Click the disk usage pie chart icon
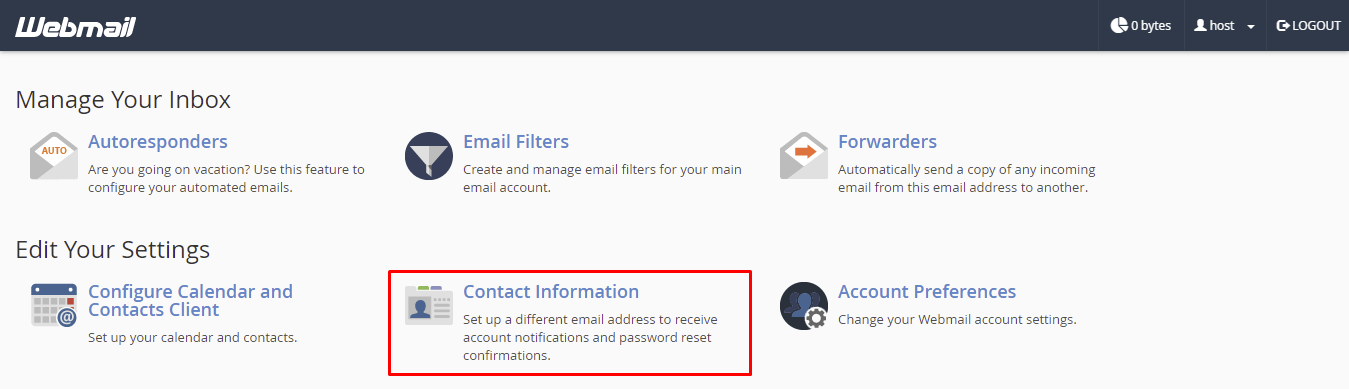Image resolution: width=1349 pixels, height=389 pixels. [1119, 26]
